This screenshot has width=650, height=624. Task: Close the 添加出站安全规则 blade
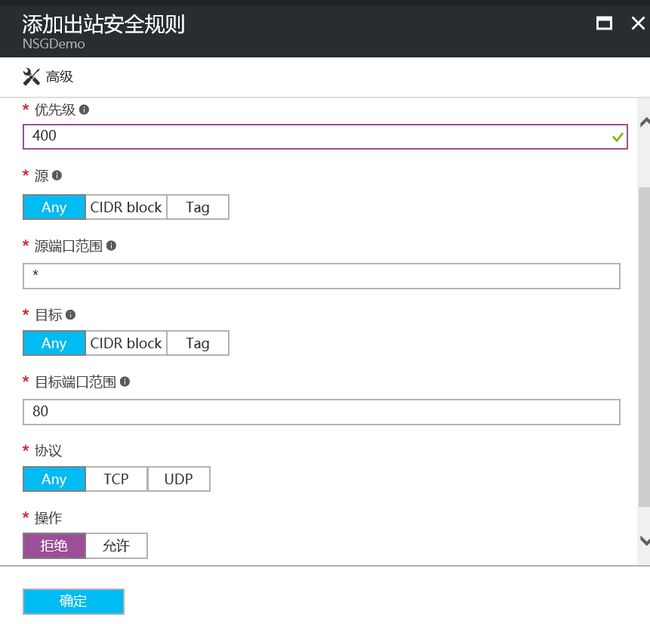click(x=638, y=23)
